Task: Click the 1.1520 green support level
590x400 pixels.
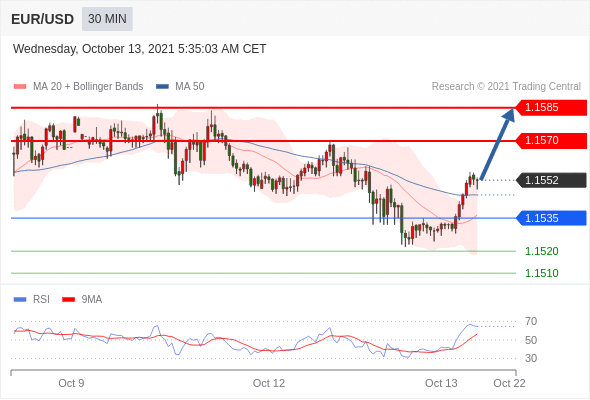Action: pyautogui.click(x=541, y=251)
